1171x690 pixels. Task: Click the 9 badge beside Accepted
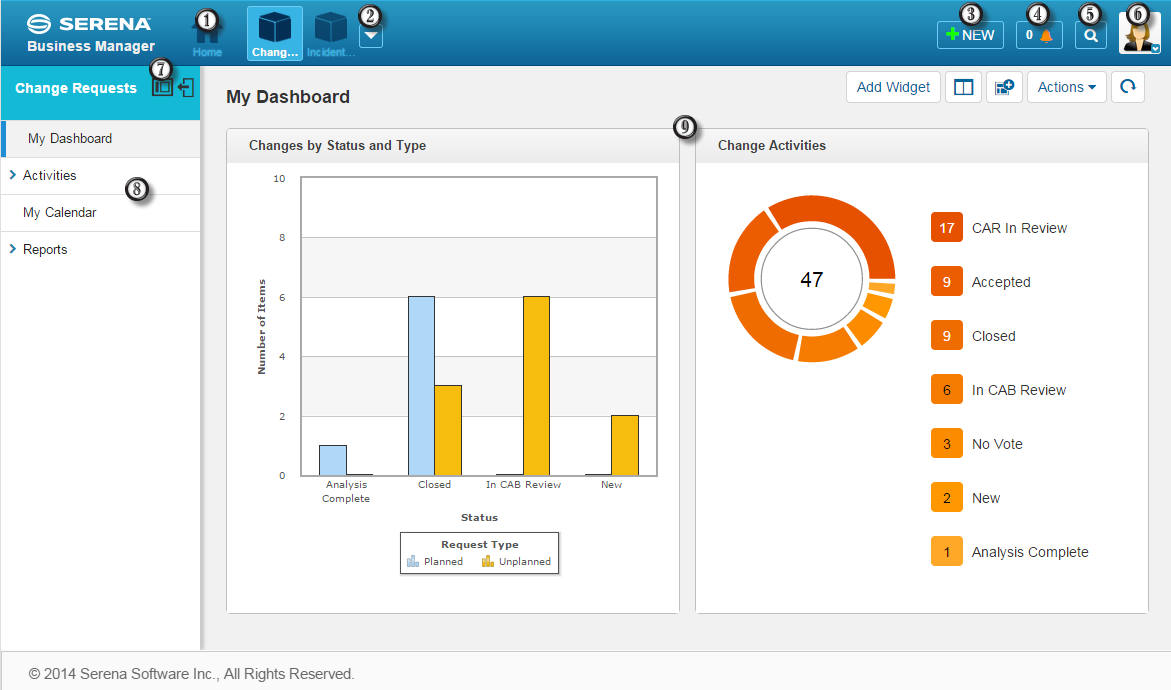tap(946, 282)
